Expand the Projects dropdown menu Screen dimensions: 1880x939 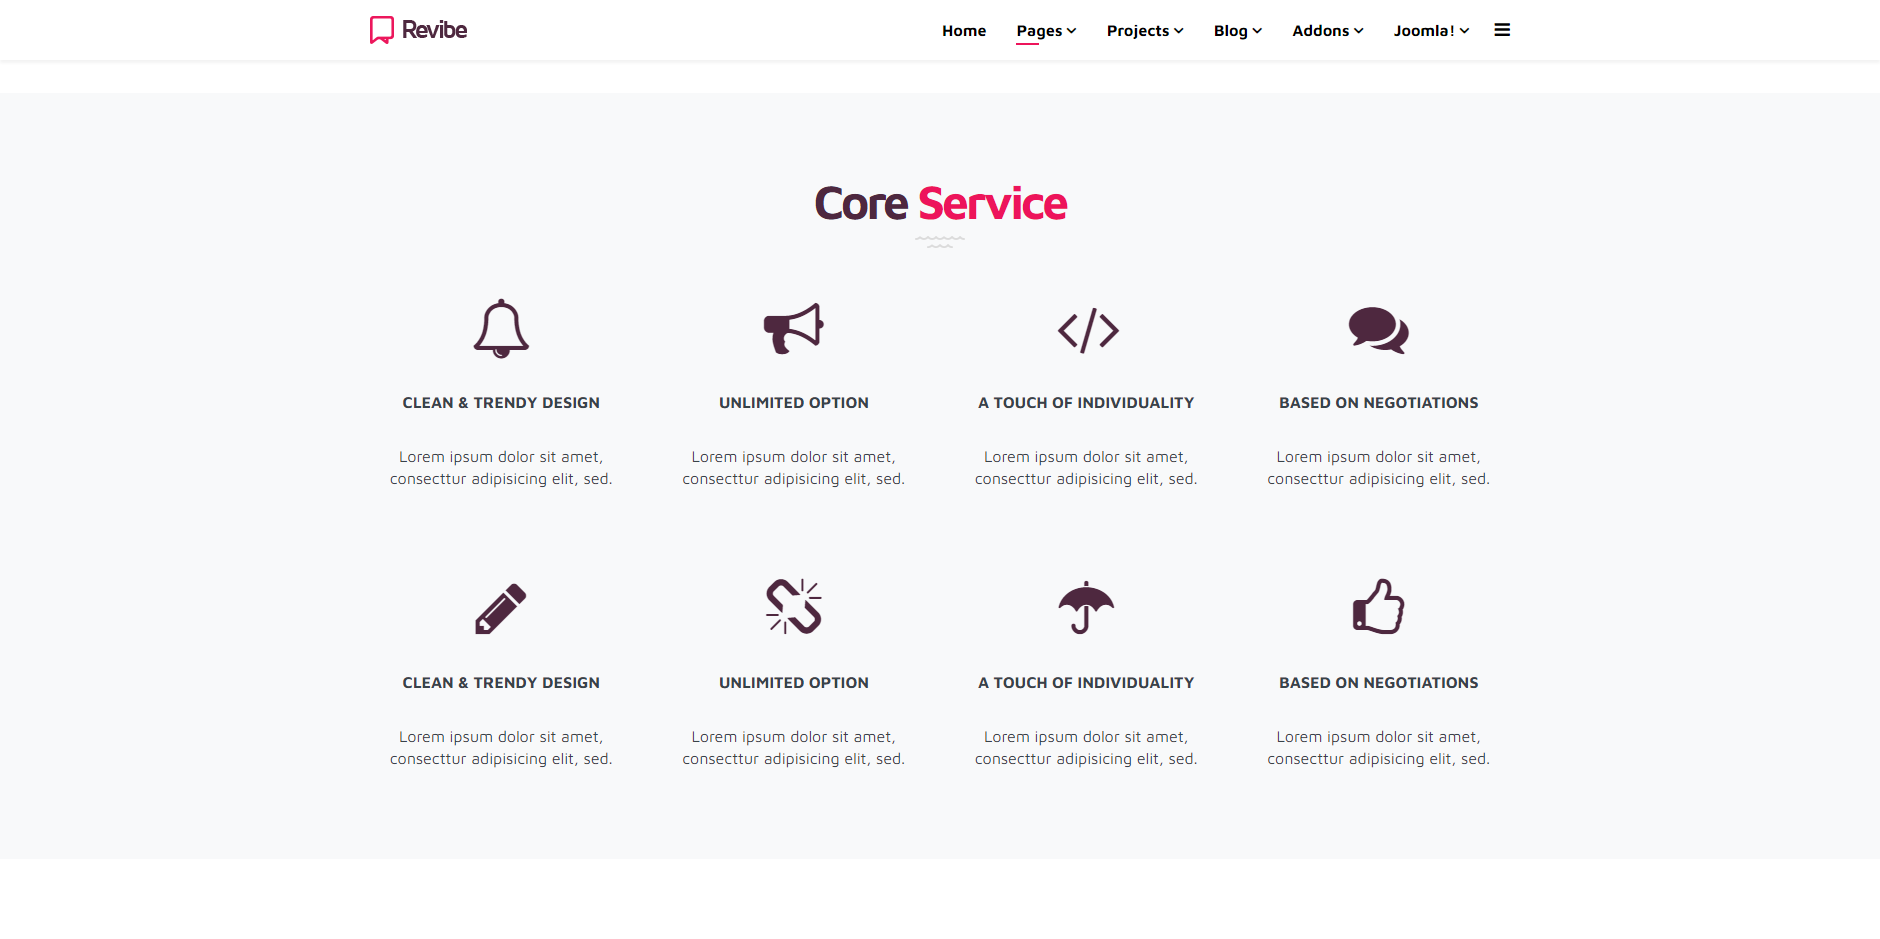[x=1145, y=31]
